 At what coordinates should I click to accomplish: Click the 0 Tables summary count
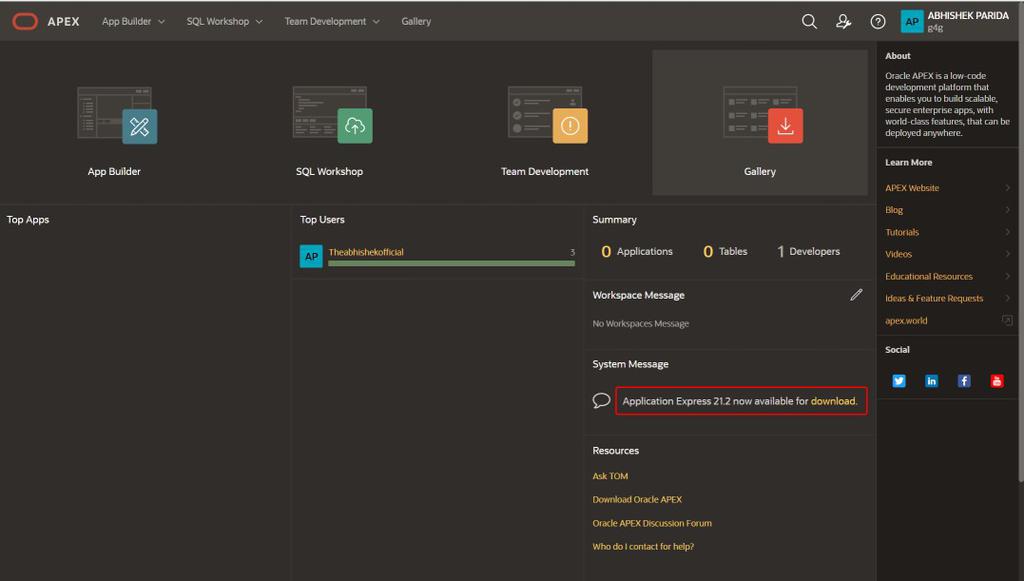pyautogui.click(x=725, y=251)
